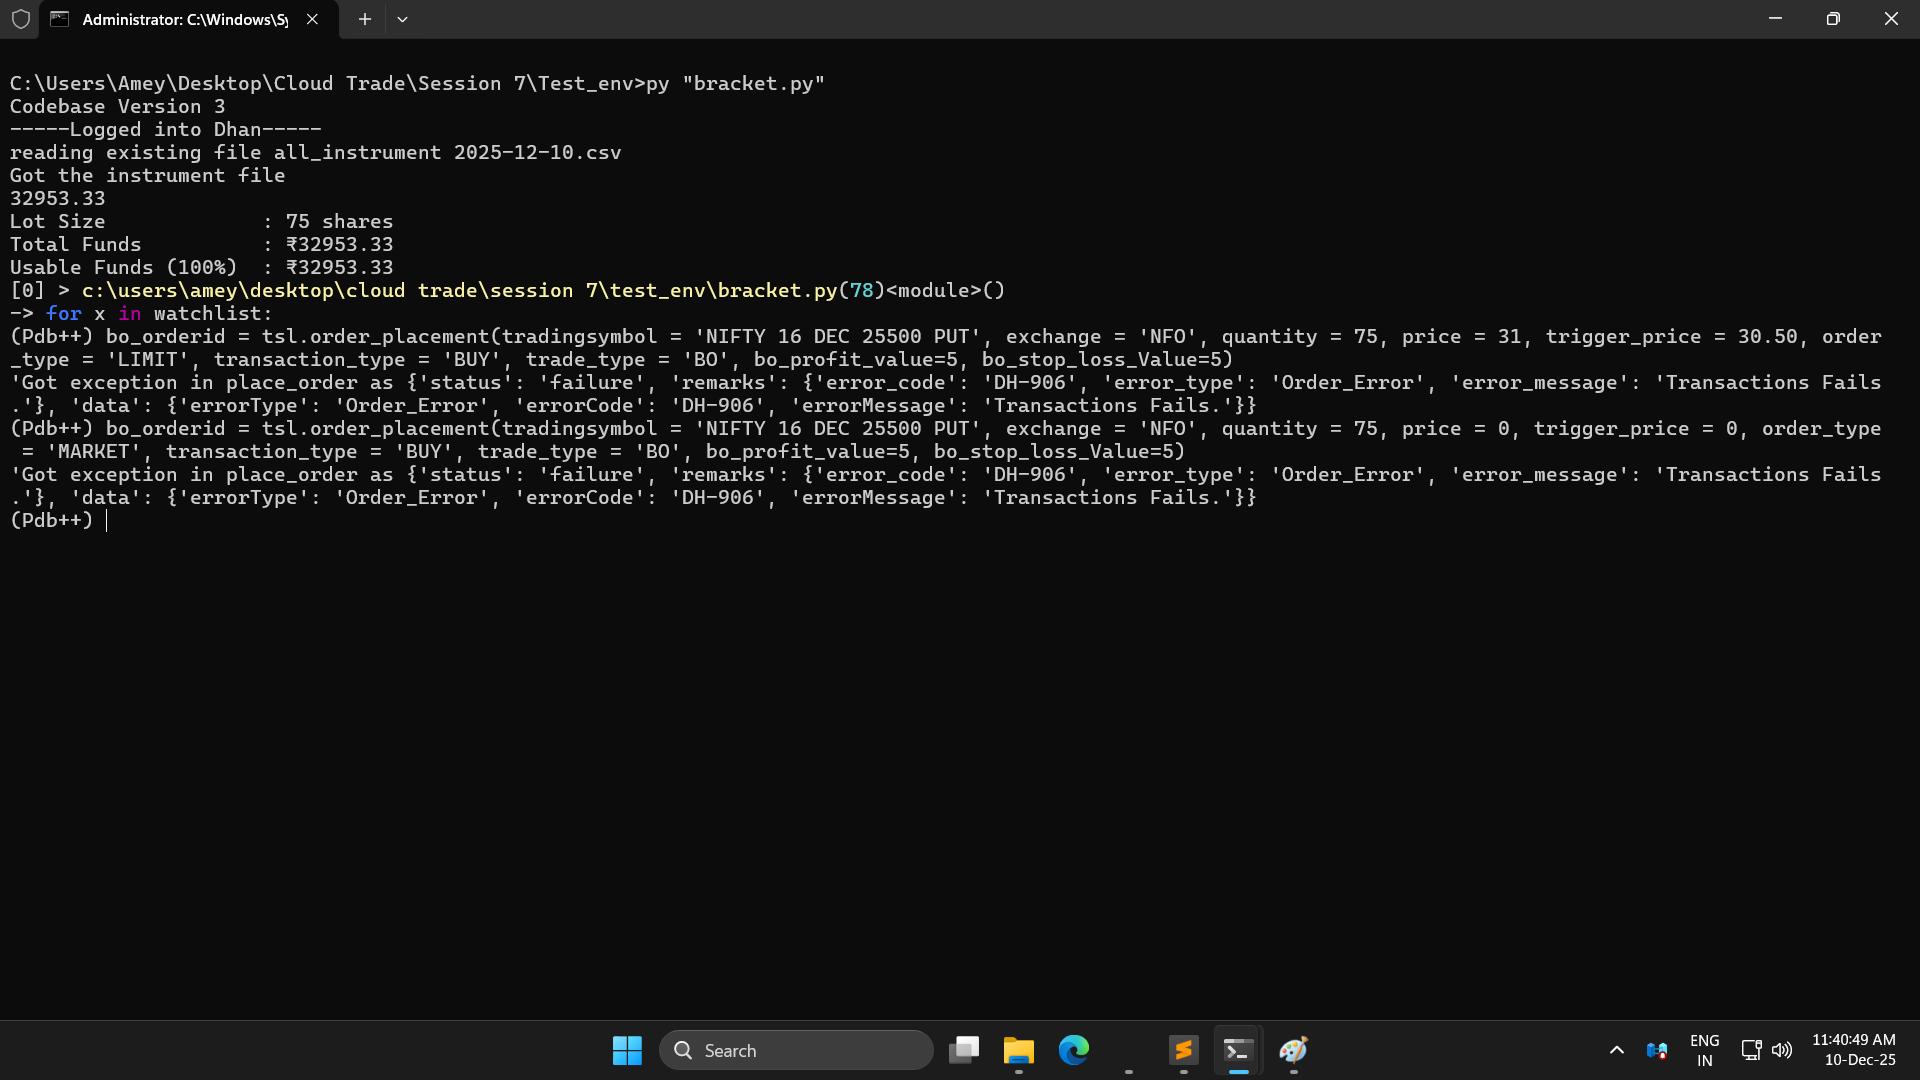1920x1080 pixels.
Task: Launch Microsoft Edge from taskbar
Action: (1073, 1050)
